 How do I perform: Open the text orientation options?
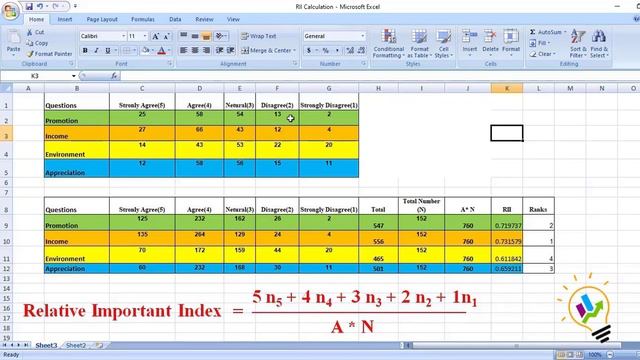[x=220, y=36]
